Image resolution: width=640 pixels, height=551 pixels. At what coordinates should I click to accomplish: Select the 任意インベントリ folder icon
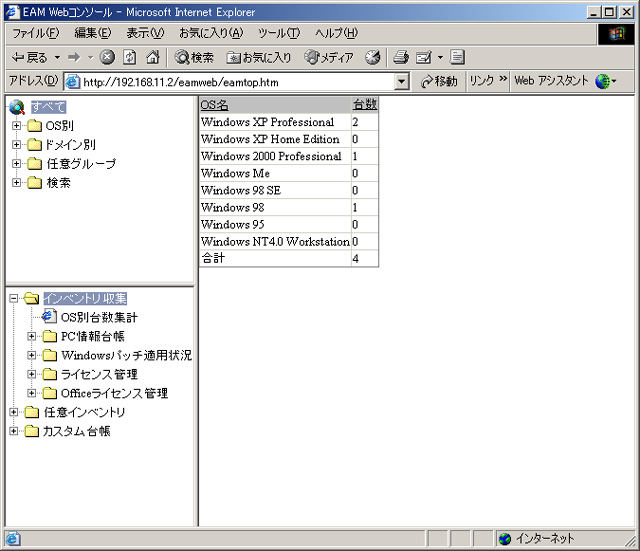(x=32, y=412)
